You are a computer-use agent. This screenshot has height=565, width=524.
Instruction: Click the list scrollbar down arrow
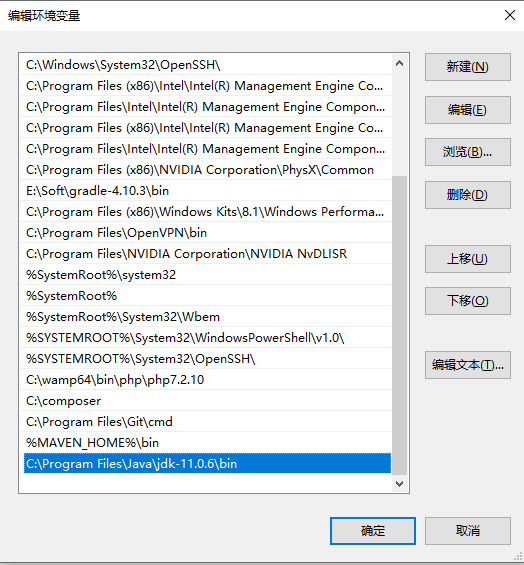point(399,484)
